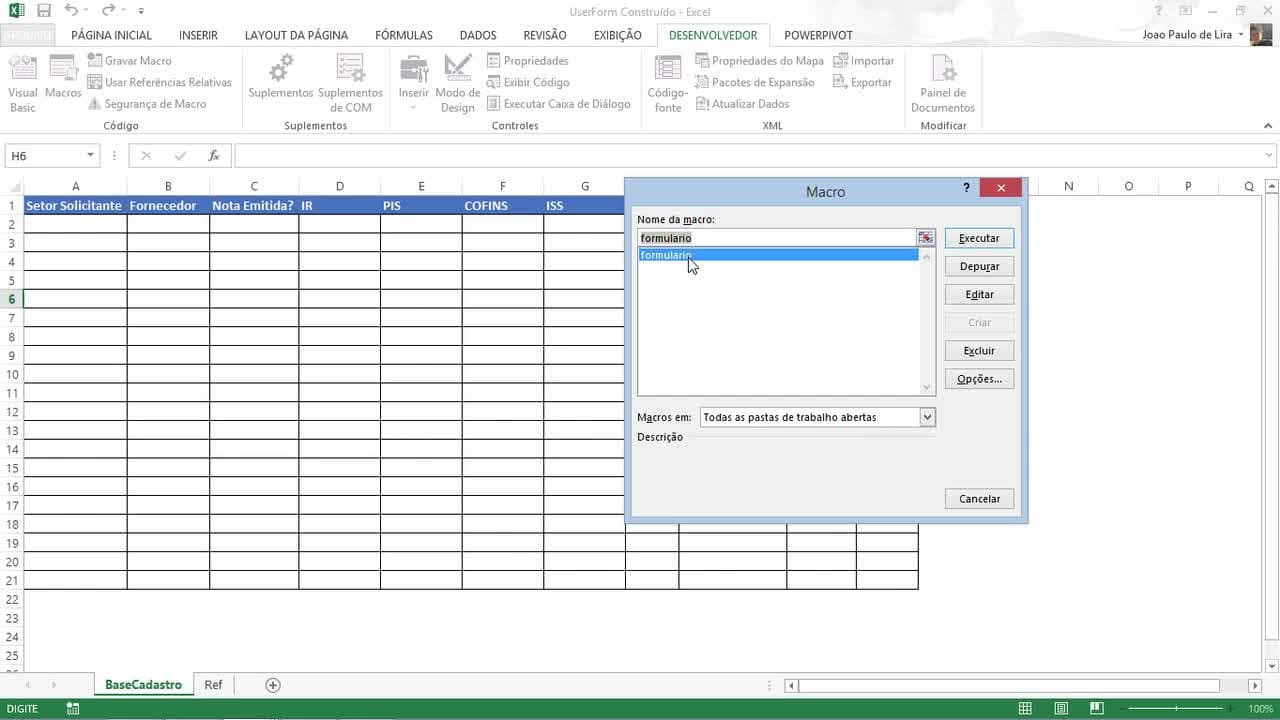
Task: Redo the last action
Action: 108,11
